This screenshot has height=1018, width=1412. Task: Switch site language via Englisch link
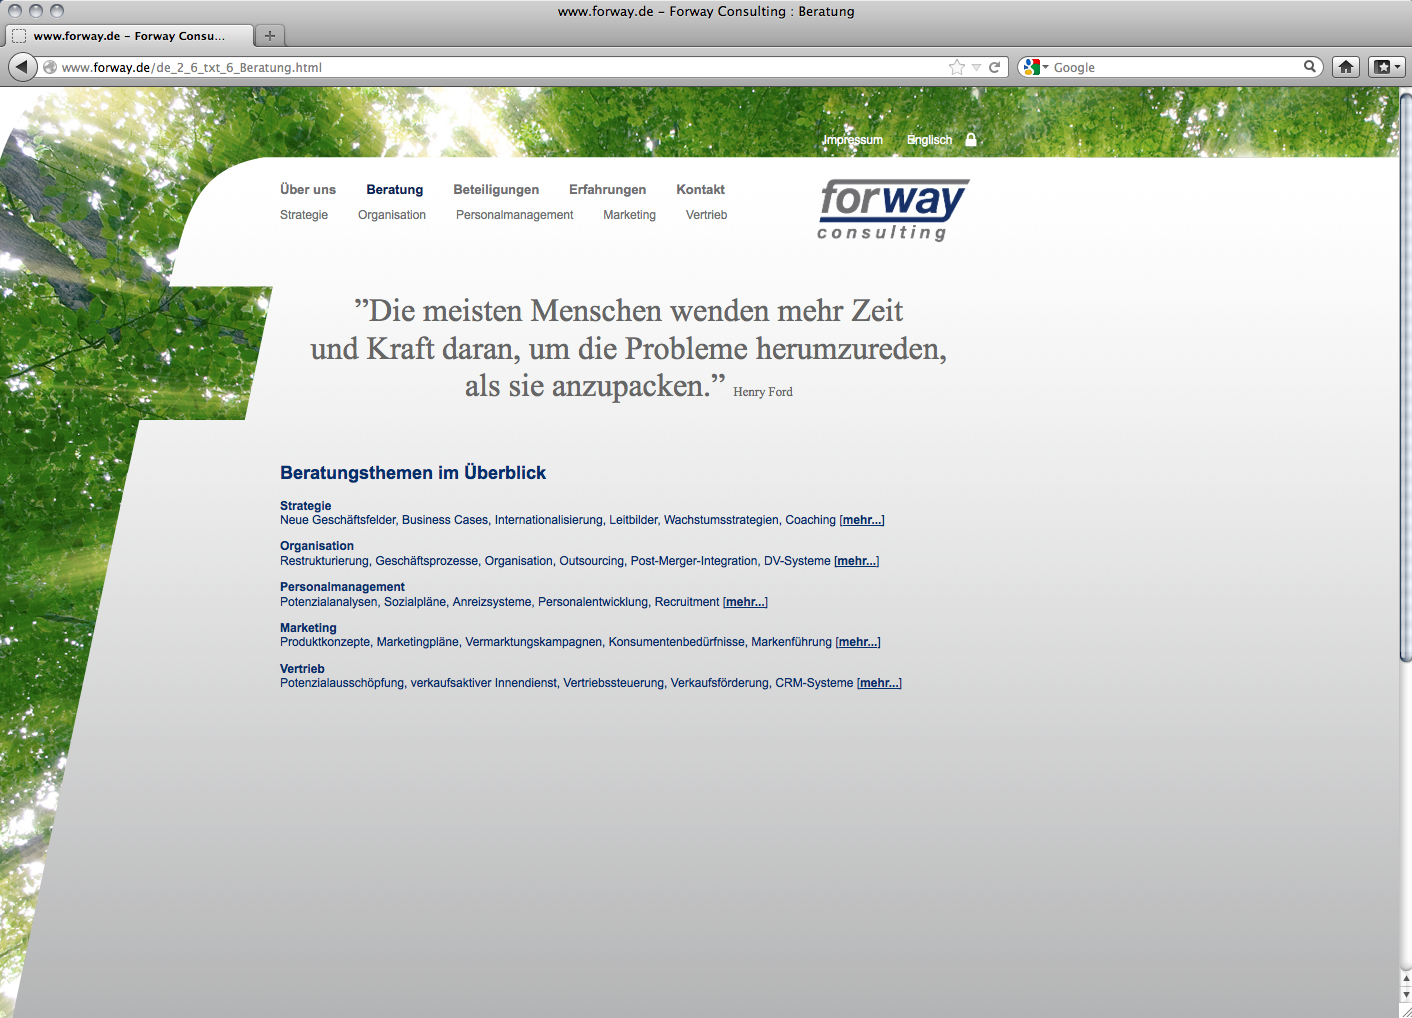pos(929,140)
